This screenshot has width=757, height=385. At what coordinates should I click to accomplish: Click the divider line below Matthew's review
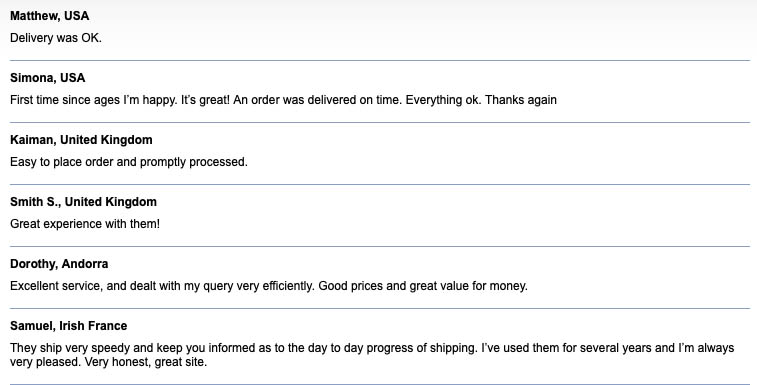380,60
